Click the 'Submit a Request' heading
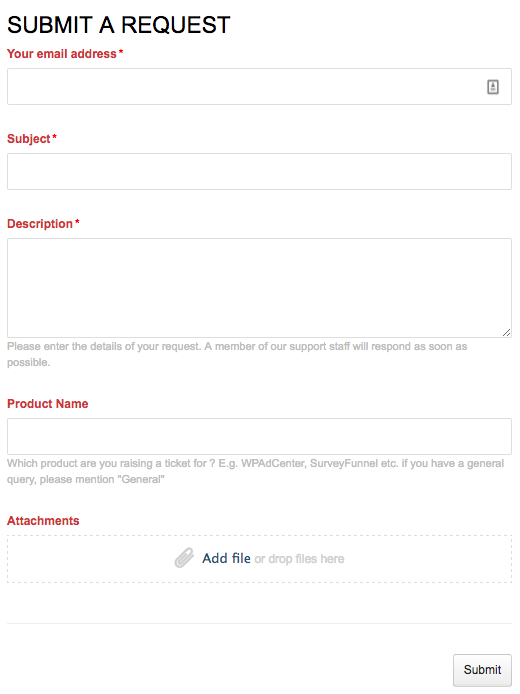 point(119,25)
